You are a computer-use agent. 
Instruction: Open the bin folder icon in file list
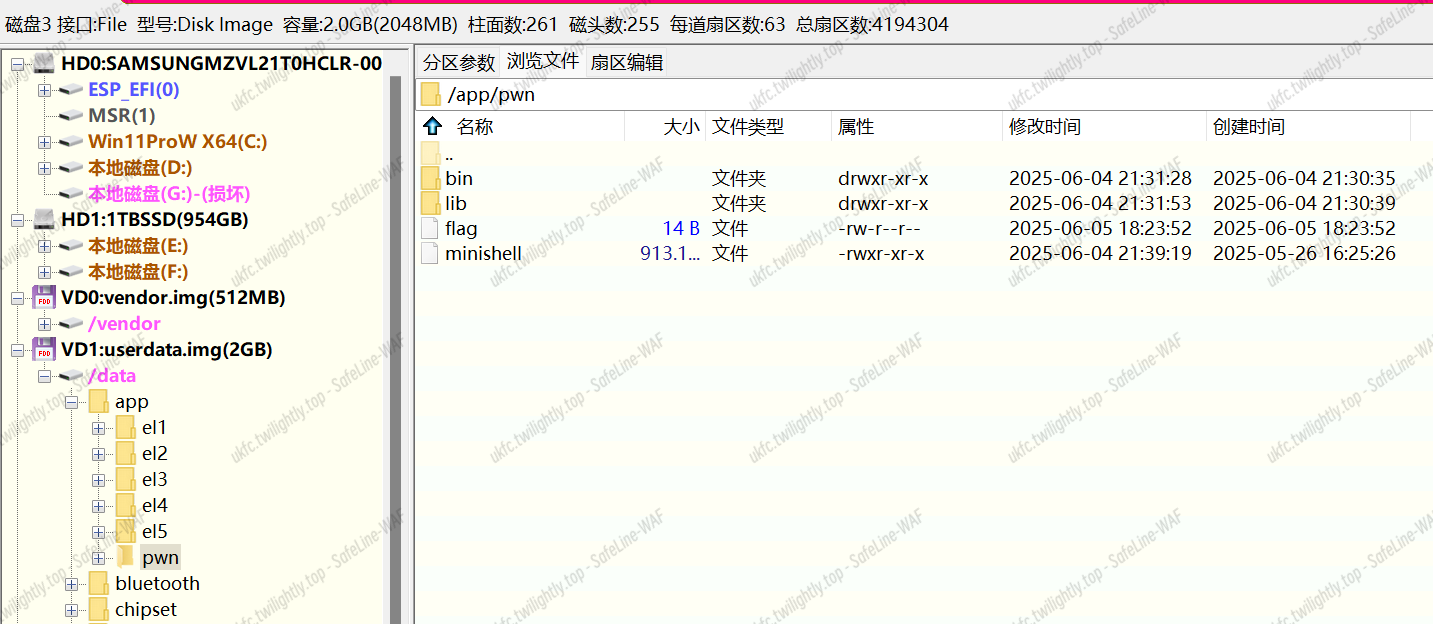[x=430, y=179]
